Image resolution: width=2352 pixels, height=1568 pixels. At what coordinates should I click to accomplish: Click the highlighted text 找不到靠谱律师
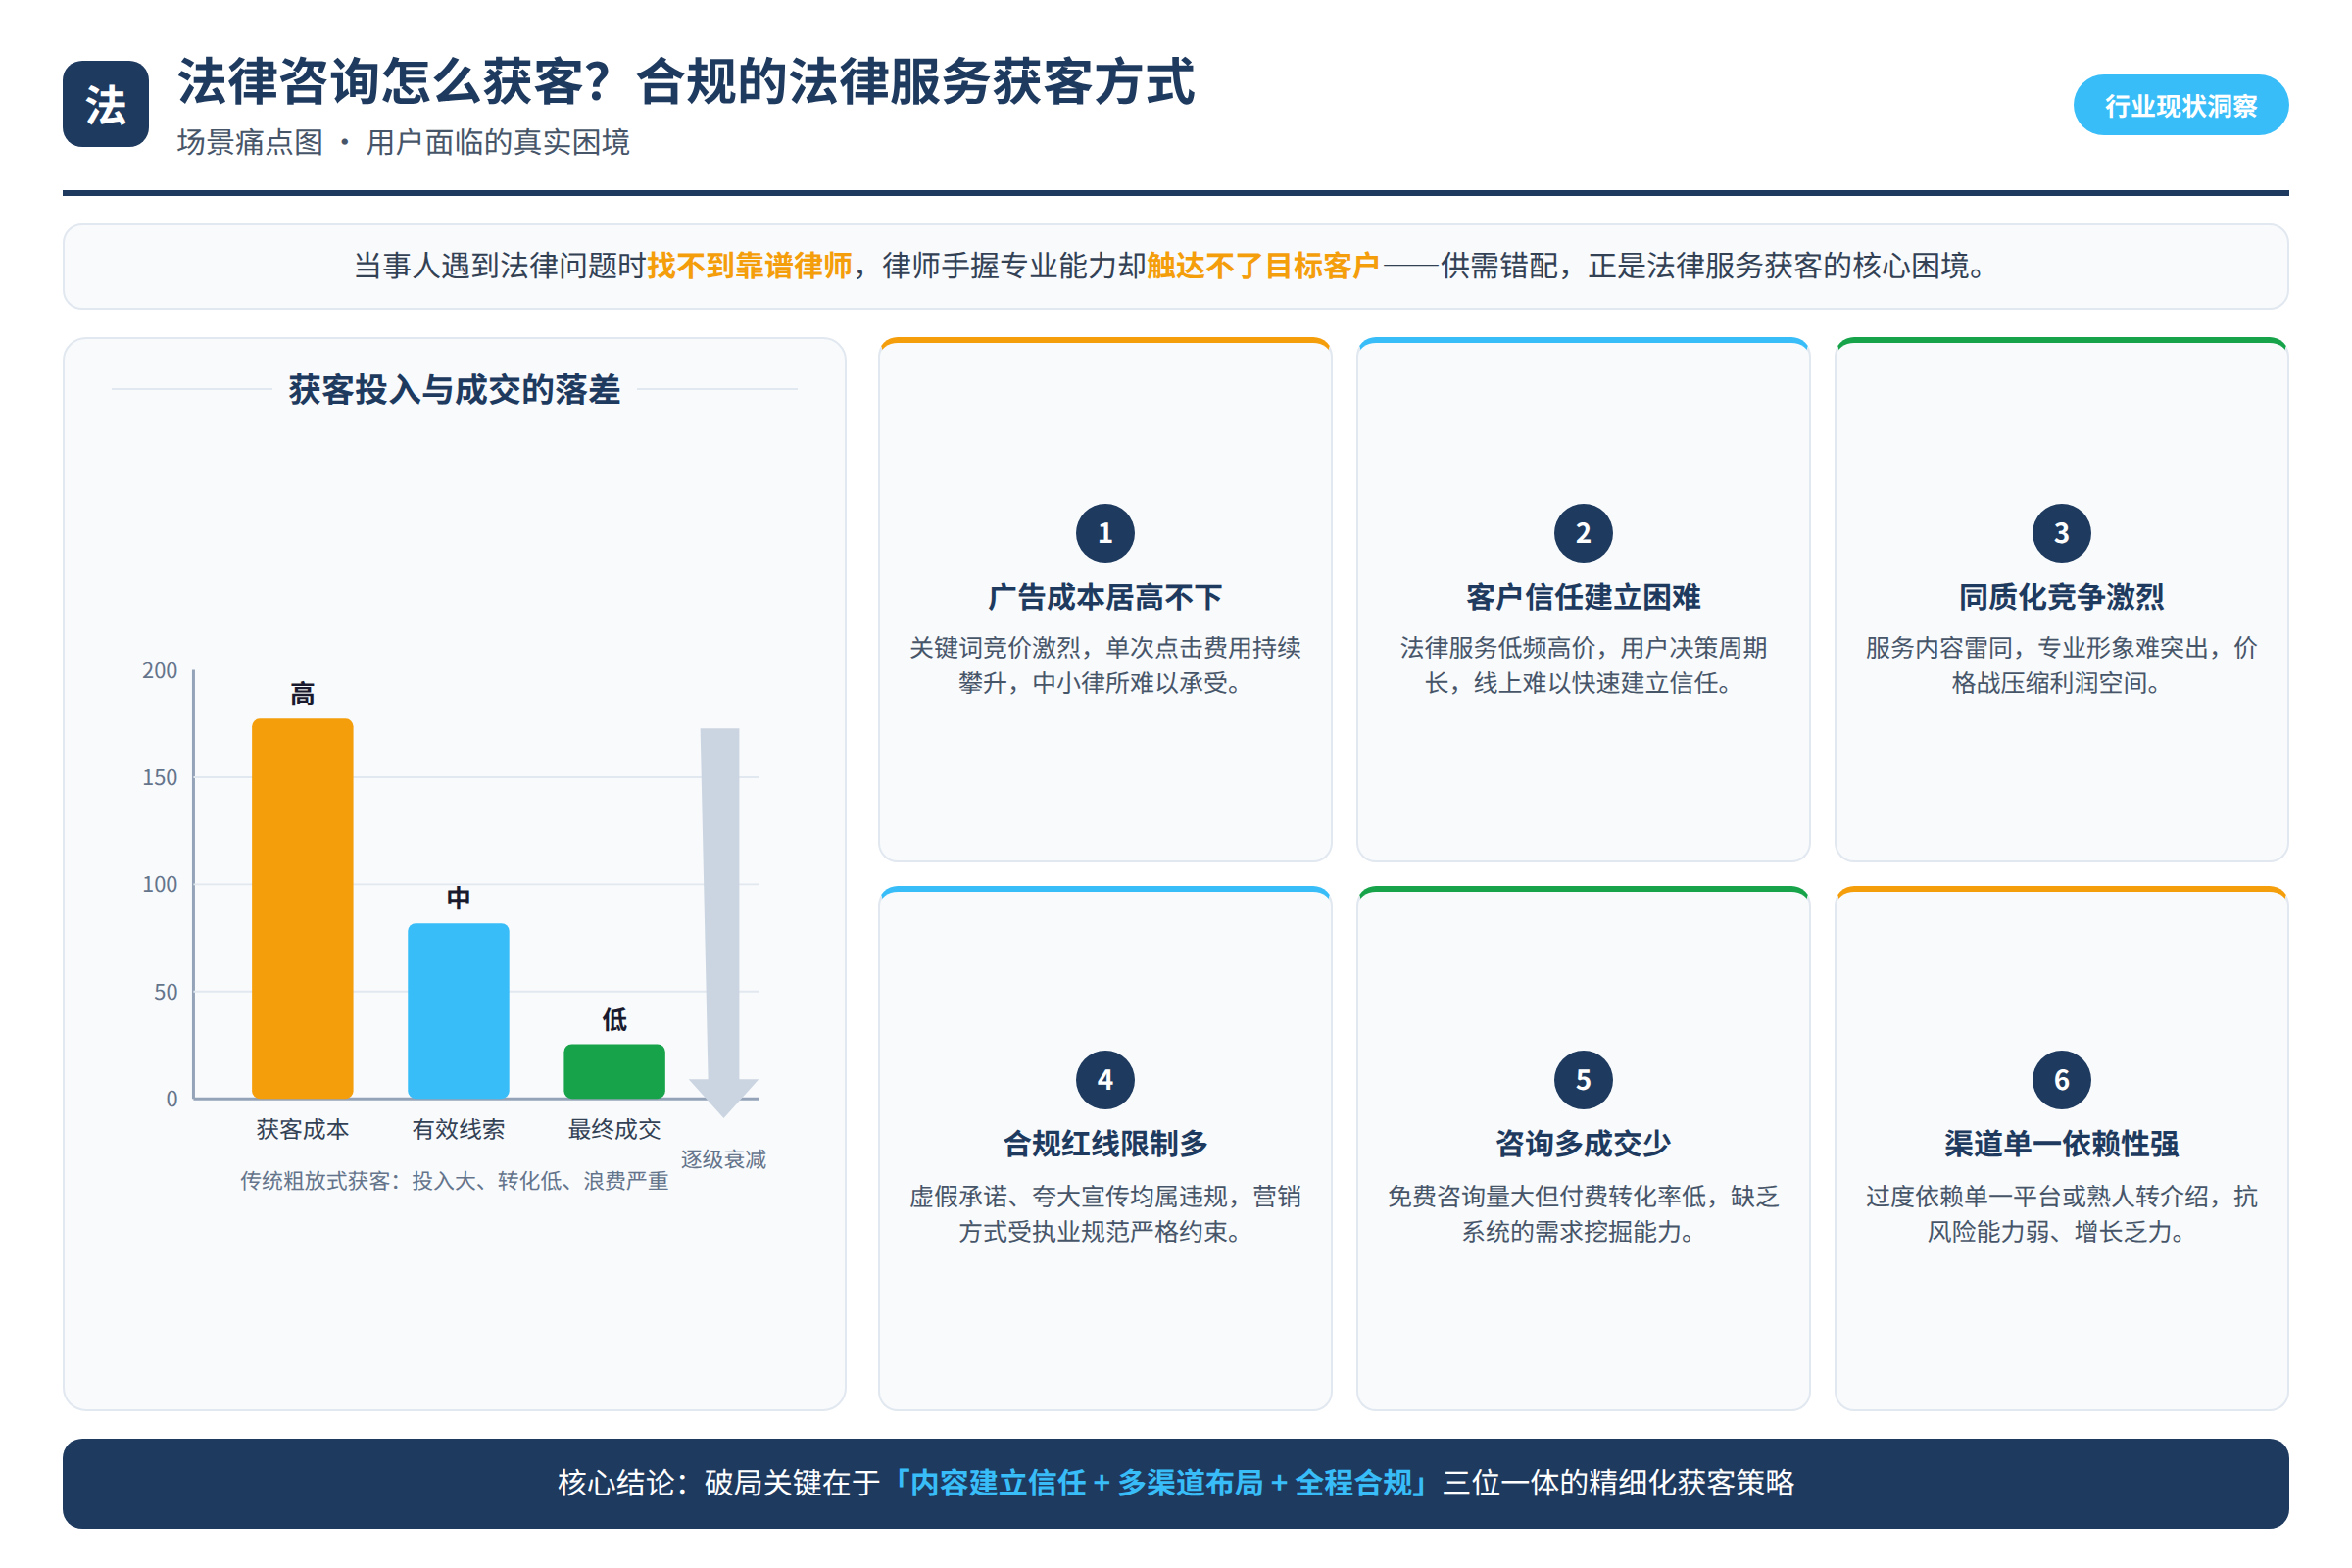pyautogui.click(x=749, y=266)
